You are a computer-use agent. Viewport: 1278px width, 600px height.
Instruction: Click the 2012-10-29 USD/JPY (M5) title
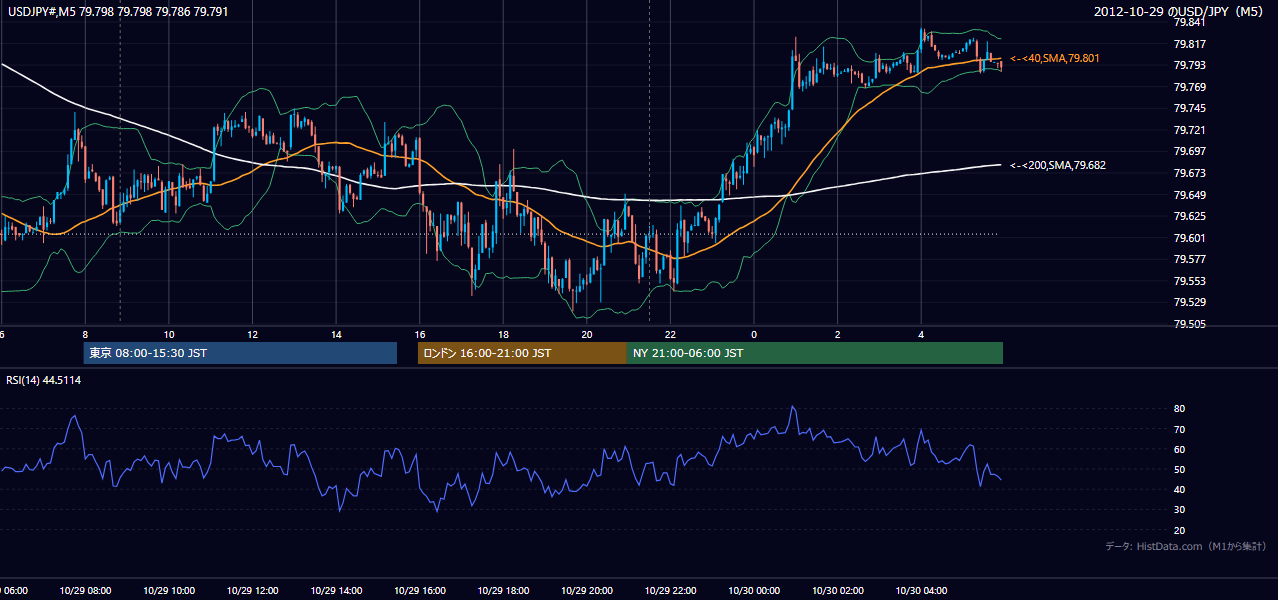[x=1180, y=11]
